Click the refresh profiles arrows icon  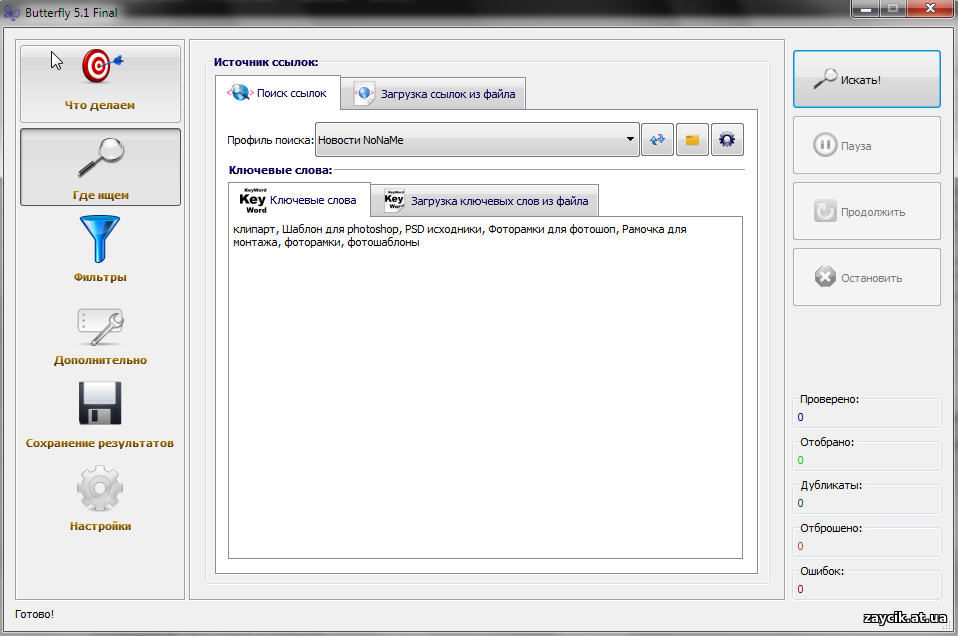pos(657,140)
